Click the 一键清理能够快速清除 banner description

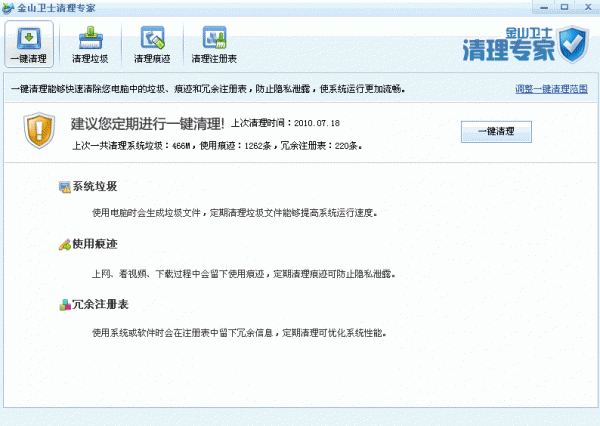click(x=208, y=89)
